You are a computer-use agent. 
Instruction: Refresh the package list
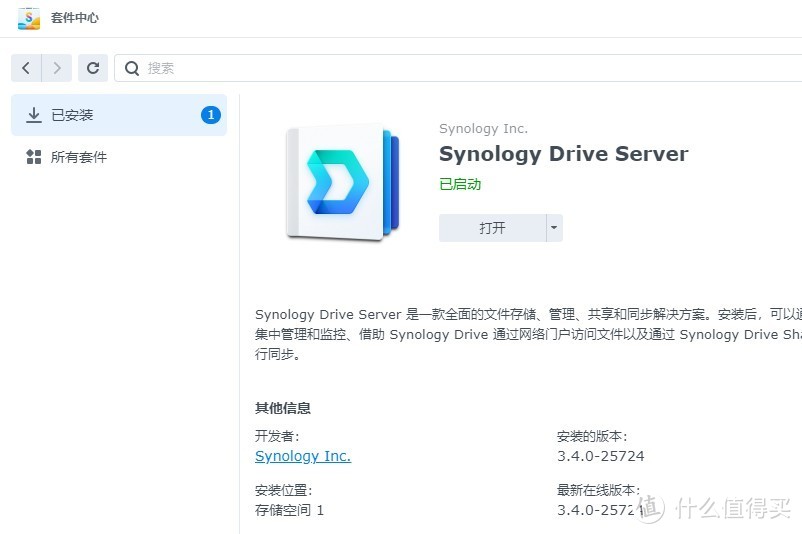[x=93, y=68]
